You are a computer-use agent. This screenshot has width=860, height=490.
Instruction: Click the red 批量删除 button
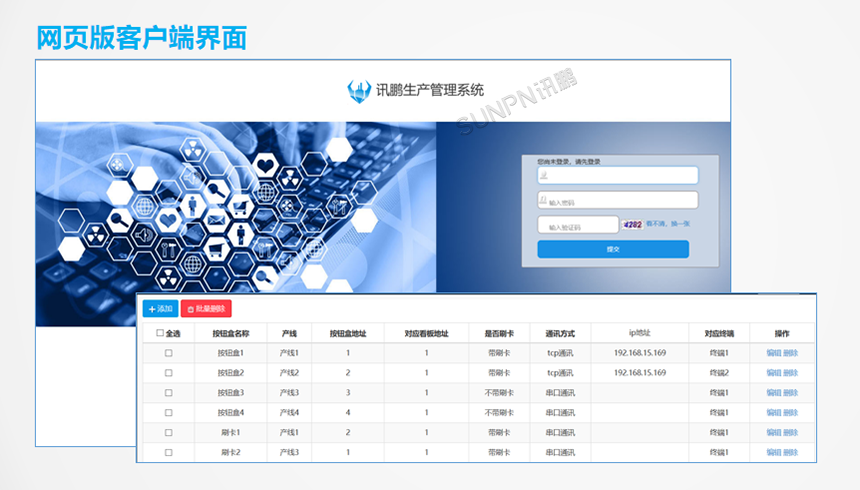click(206, 309)
